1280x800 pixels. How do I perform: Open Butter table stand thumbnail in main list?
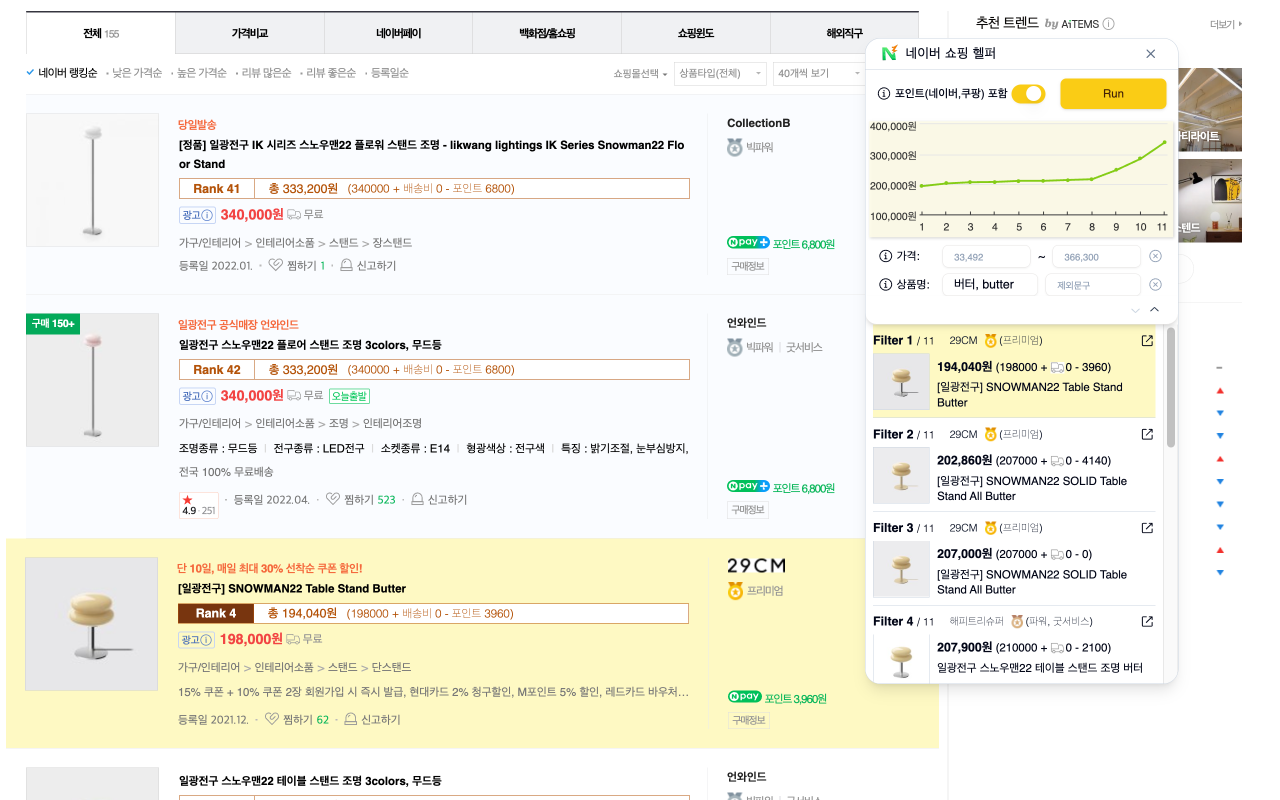click(x=91, y=624)
